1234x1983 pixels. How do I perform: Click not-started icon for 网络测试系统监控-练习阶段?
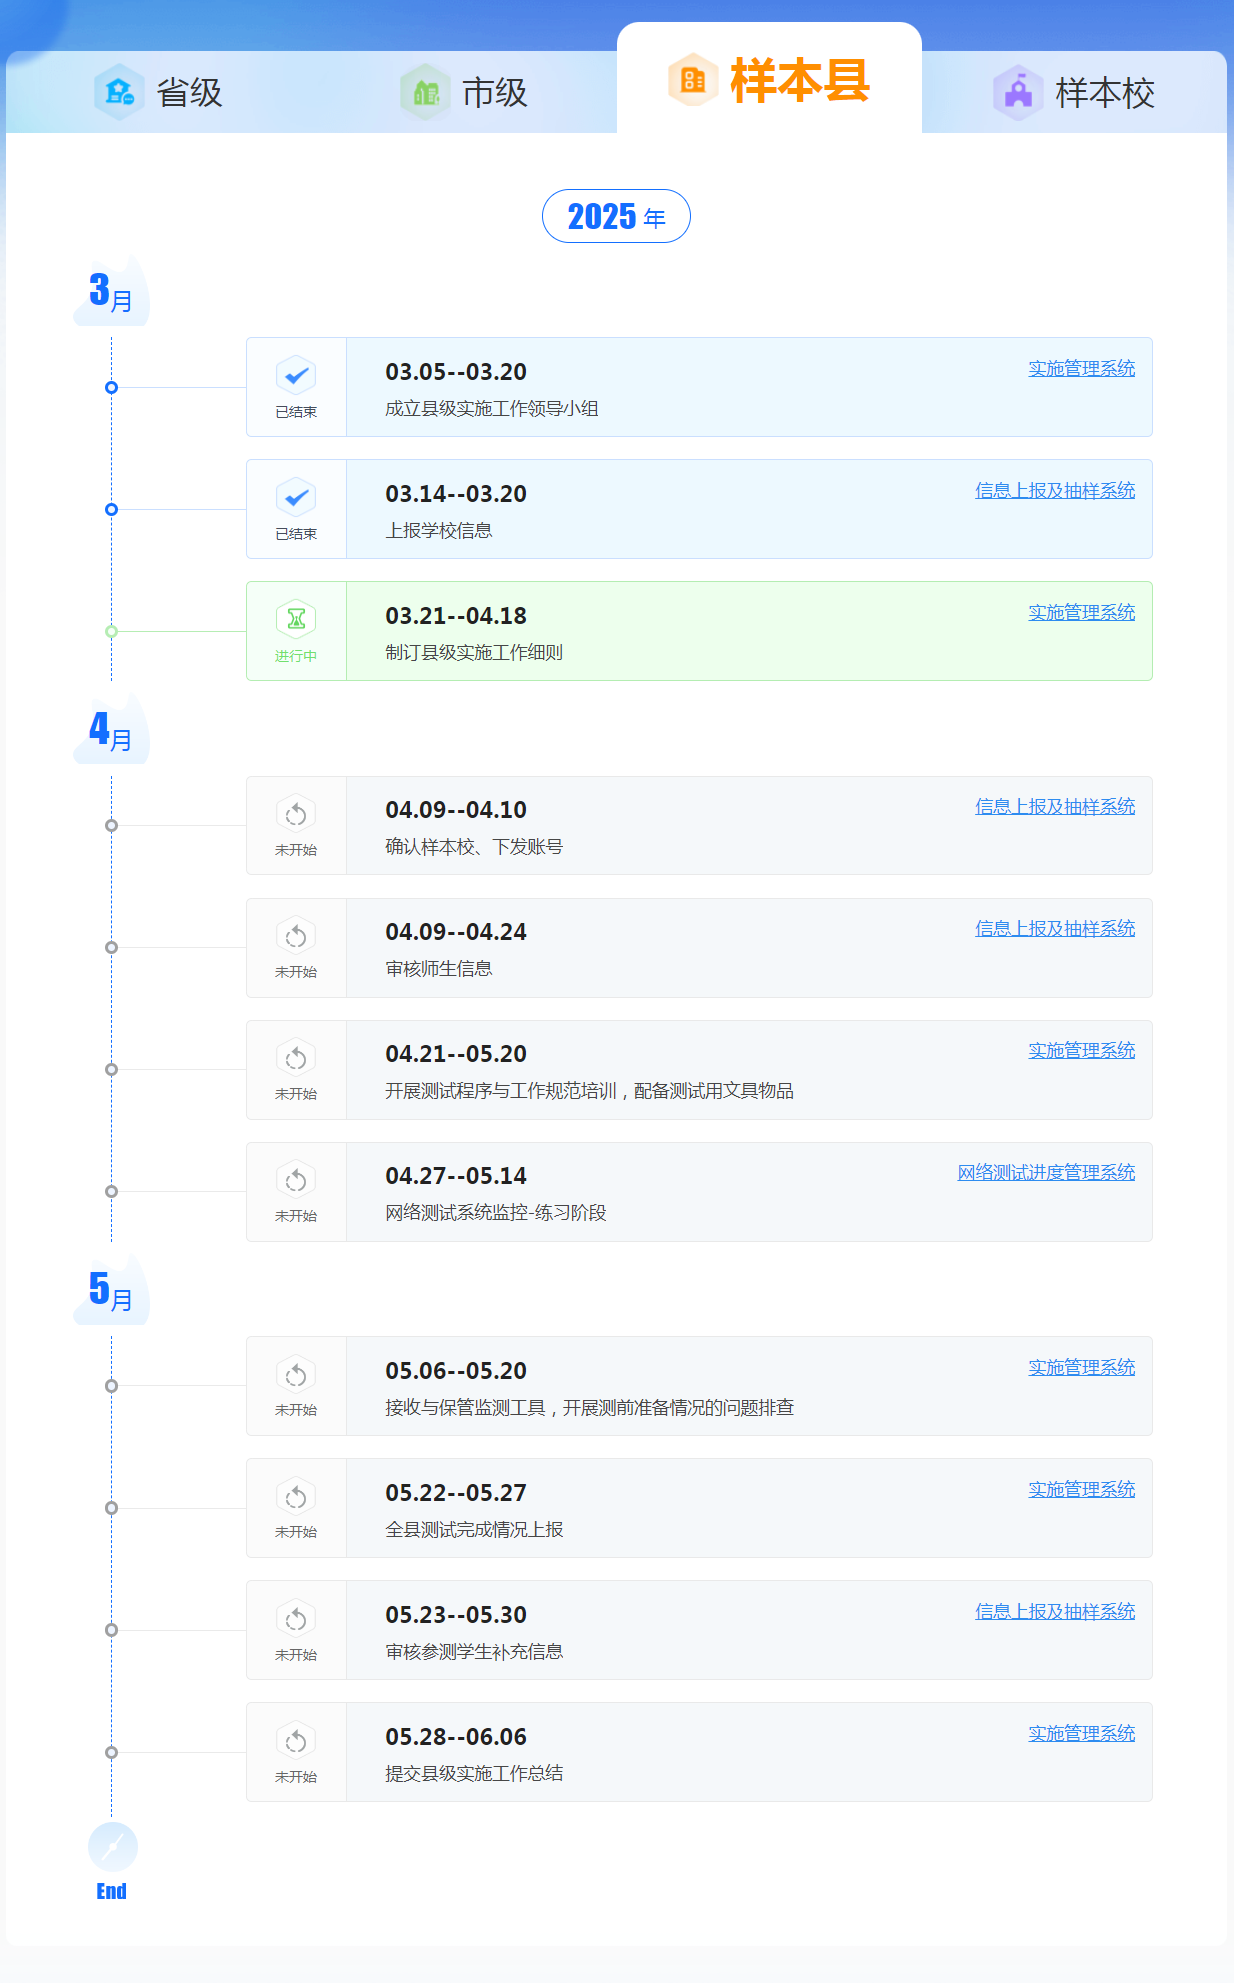296,1180
